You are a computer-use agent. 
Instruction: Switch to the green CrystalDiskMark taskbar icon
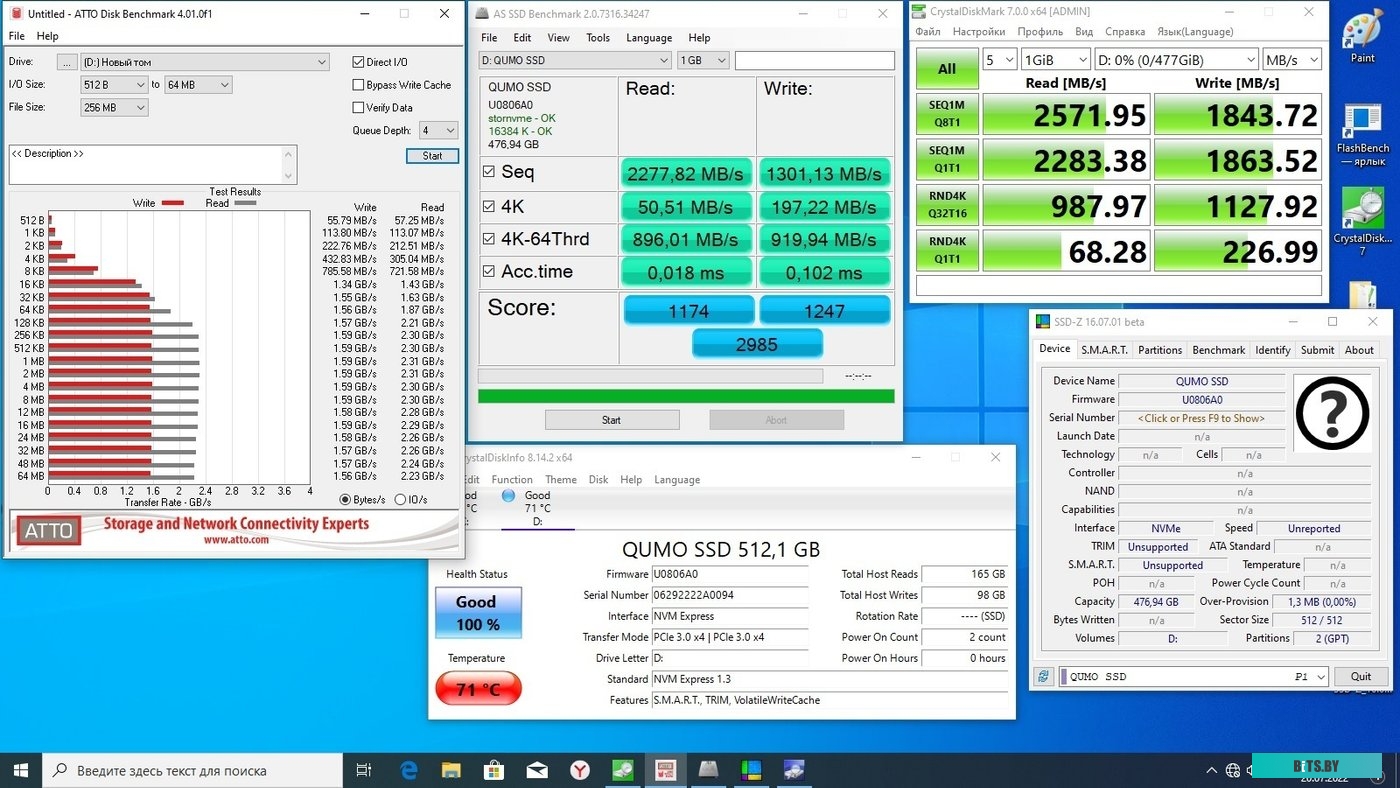[623, 770]
